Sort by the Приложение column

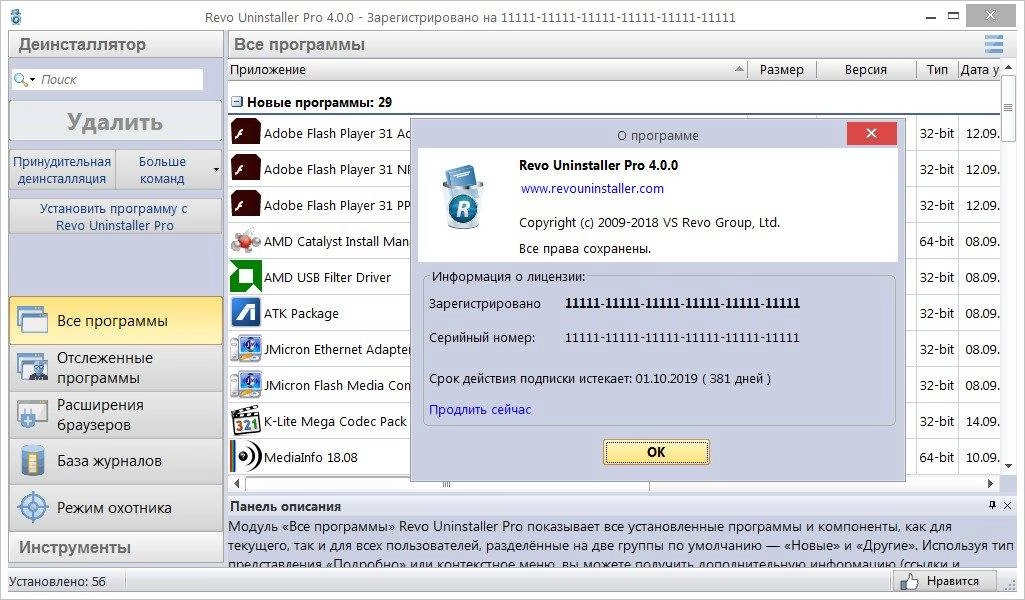click(488, 69)
